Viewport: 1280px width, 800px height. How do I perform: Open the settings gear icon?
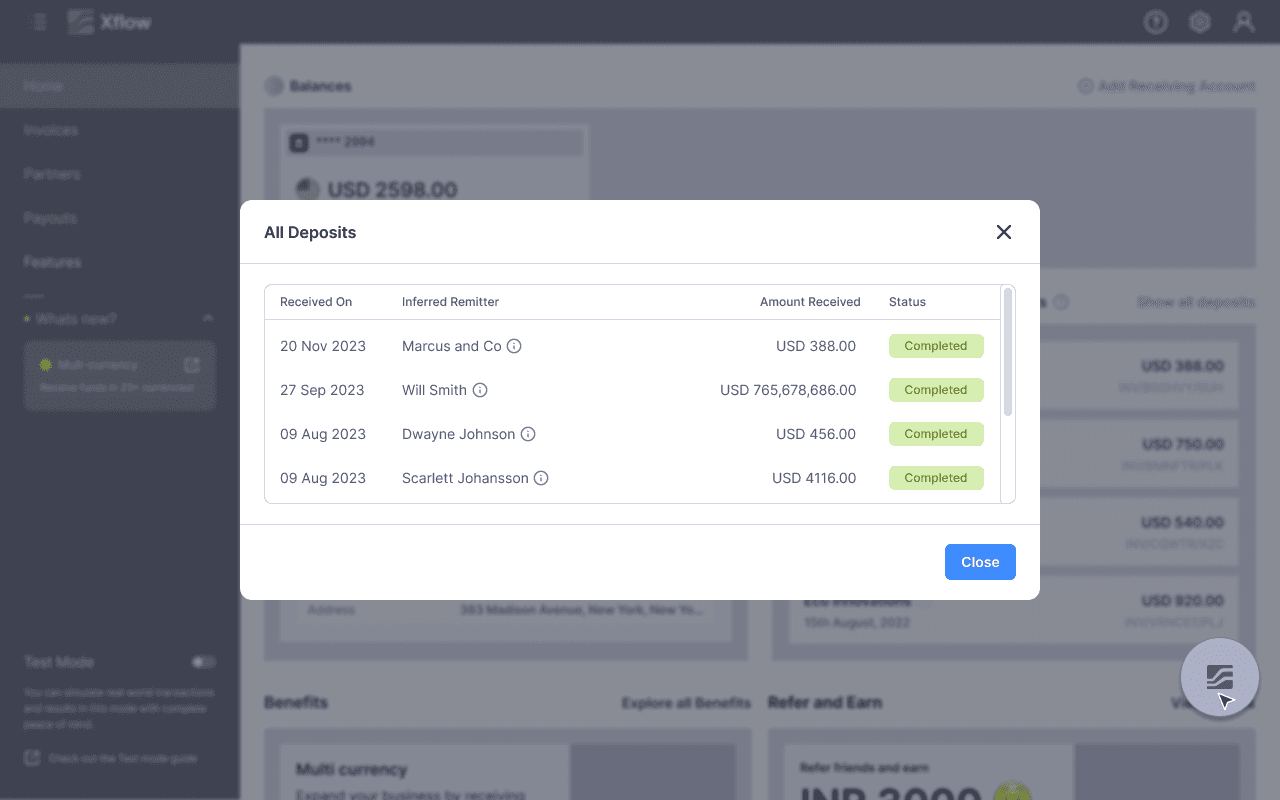coord(1200,22)
